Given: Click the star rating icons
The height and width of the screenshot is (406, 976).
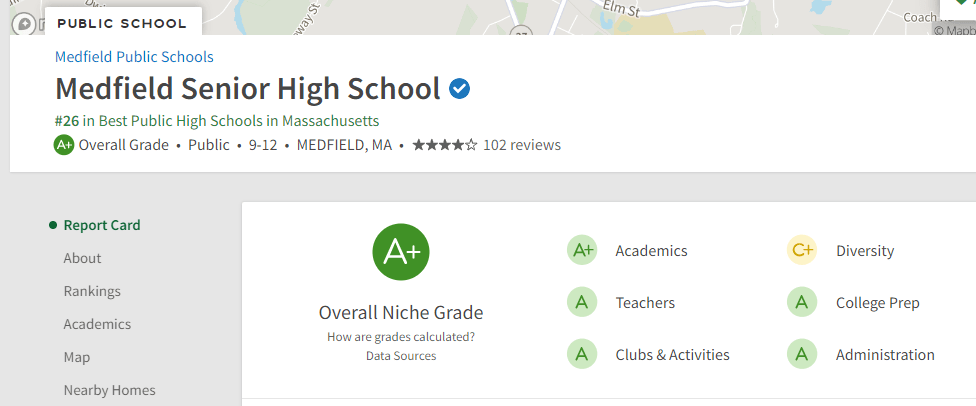Looking at the screenshot, I should [444, 145].
